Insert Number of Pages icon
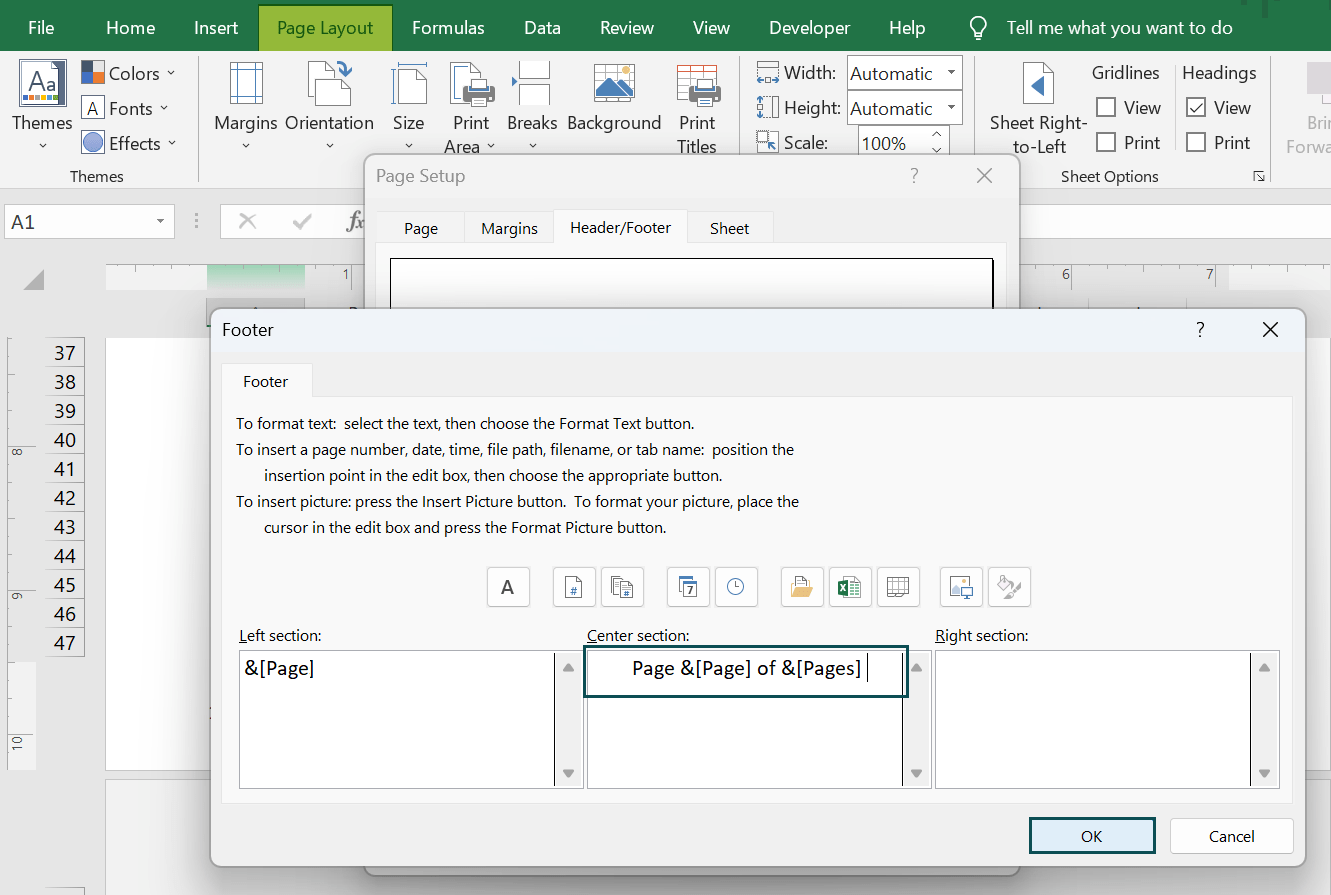1331x895 pixels. (x=622, y=587)
